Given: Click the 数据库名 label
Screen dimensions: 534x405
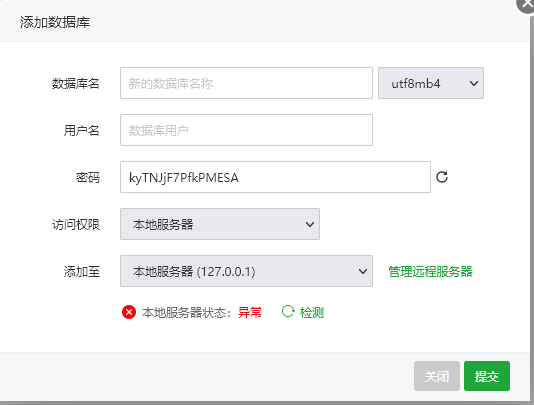Looking at the screenshot, I should pos(76,83).
